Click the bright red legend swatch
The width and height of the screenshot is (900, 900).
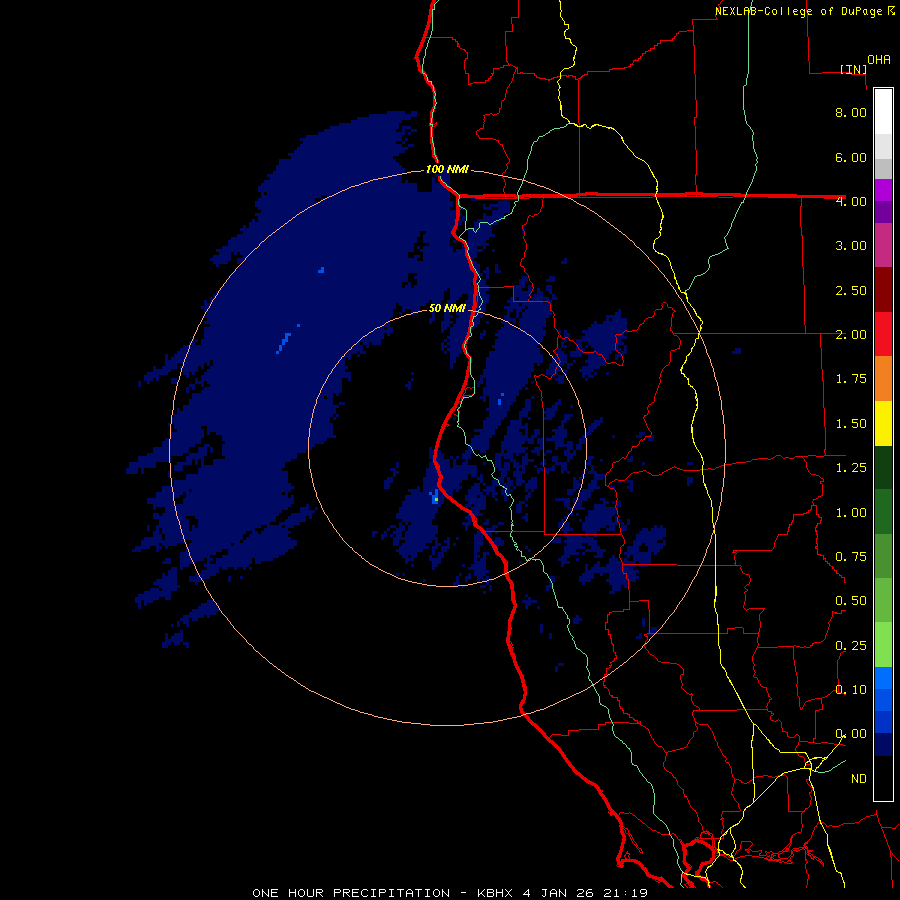pos(883,334)
